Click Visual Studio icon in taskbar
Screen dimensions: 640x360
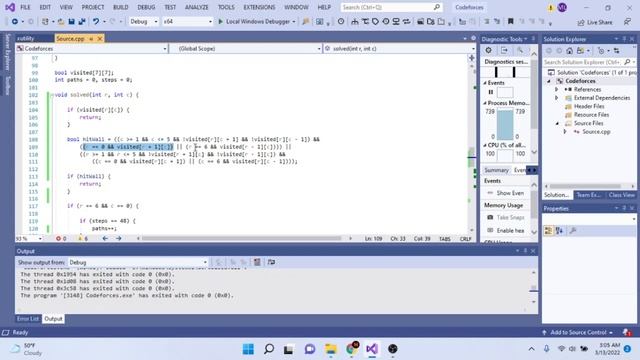coord(372,349)
